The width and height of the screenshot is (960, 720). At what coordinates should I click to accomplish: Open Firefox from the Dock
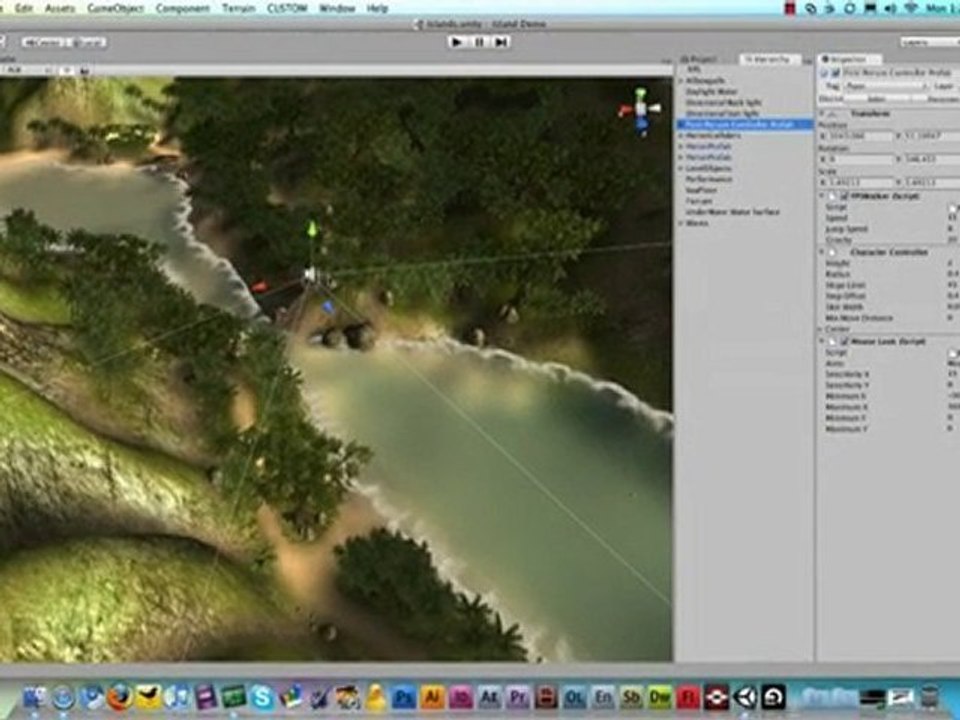(121, 697)
